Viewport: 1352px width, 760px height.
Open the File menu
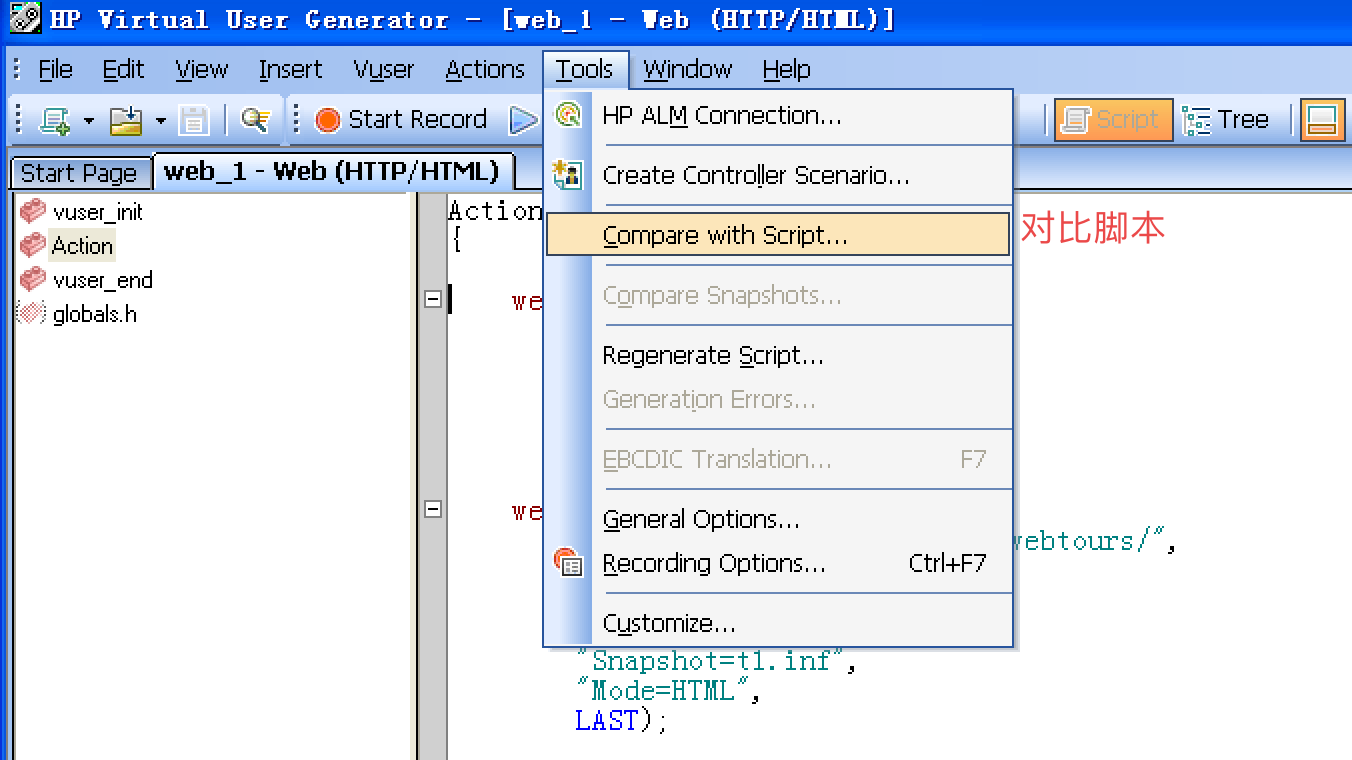click(55, 70)
